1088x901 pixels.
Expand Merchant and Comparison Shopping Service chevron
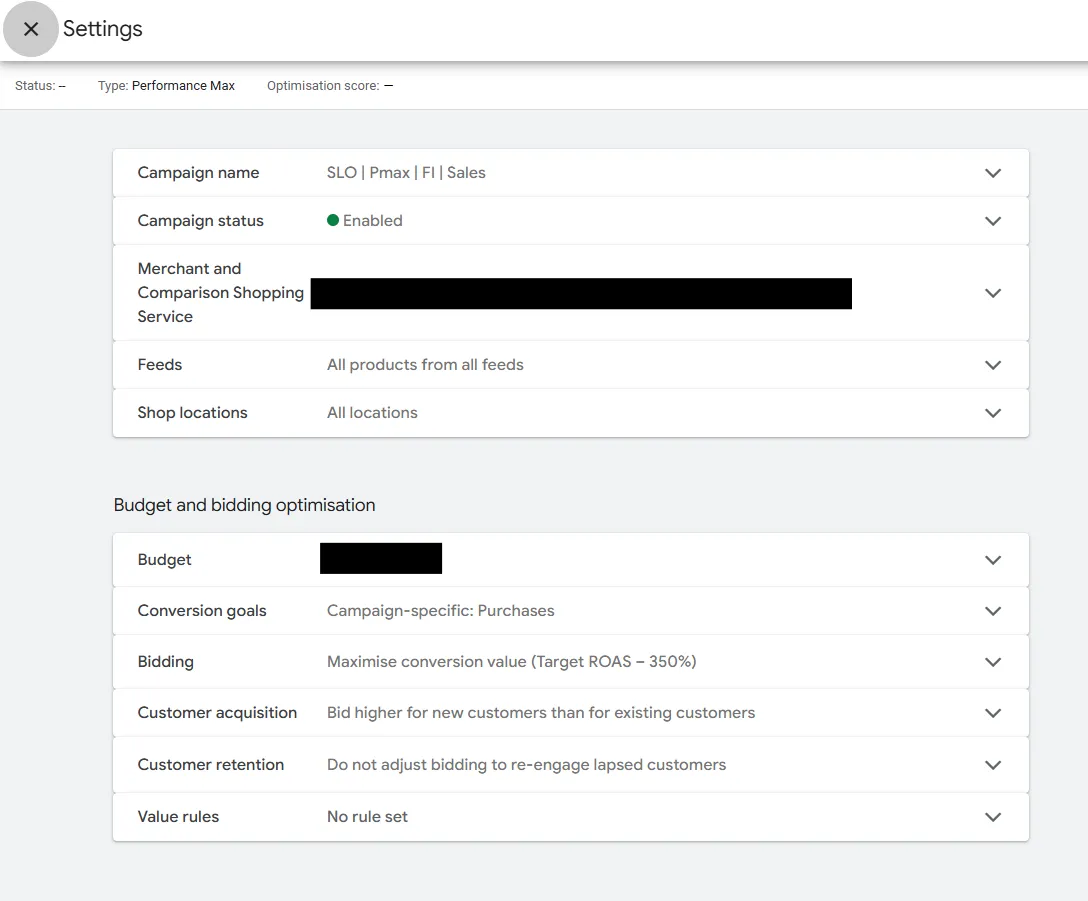pos(992,293)
